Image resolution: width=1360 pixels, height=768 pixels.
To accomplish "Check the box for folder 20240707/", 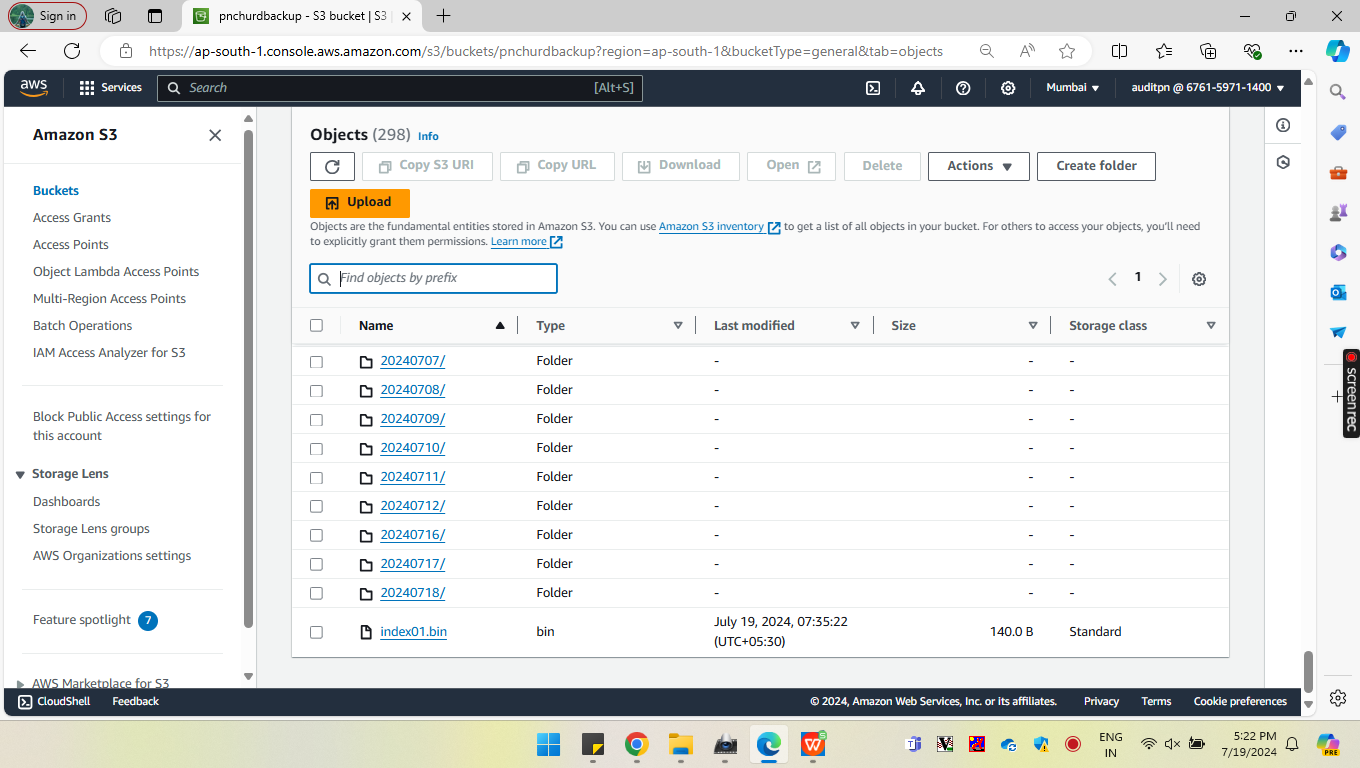I will pos(317,361).
